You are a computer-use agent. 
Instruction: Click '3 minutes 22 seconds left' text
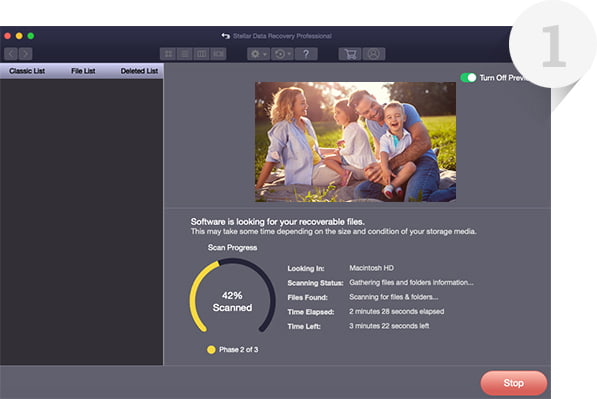[x=389, y=326]
